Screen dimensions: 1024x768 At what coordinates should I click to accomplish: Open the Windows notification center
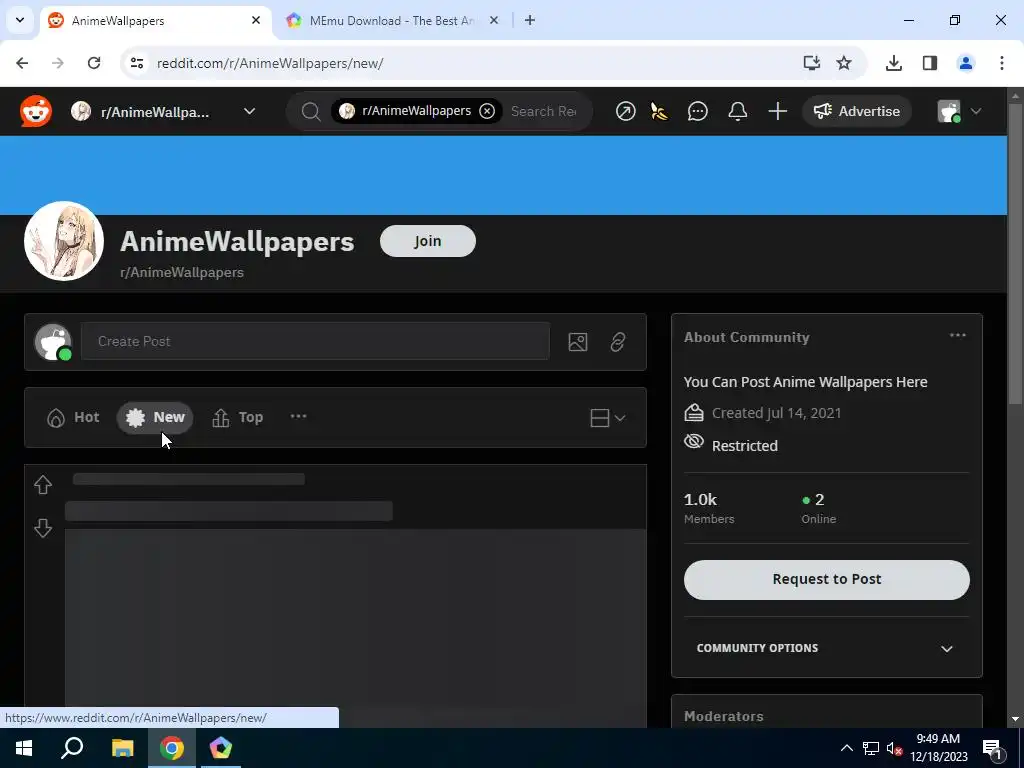click(992, 748)
